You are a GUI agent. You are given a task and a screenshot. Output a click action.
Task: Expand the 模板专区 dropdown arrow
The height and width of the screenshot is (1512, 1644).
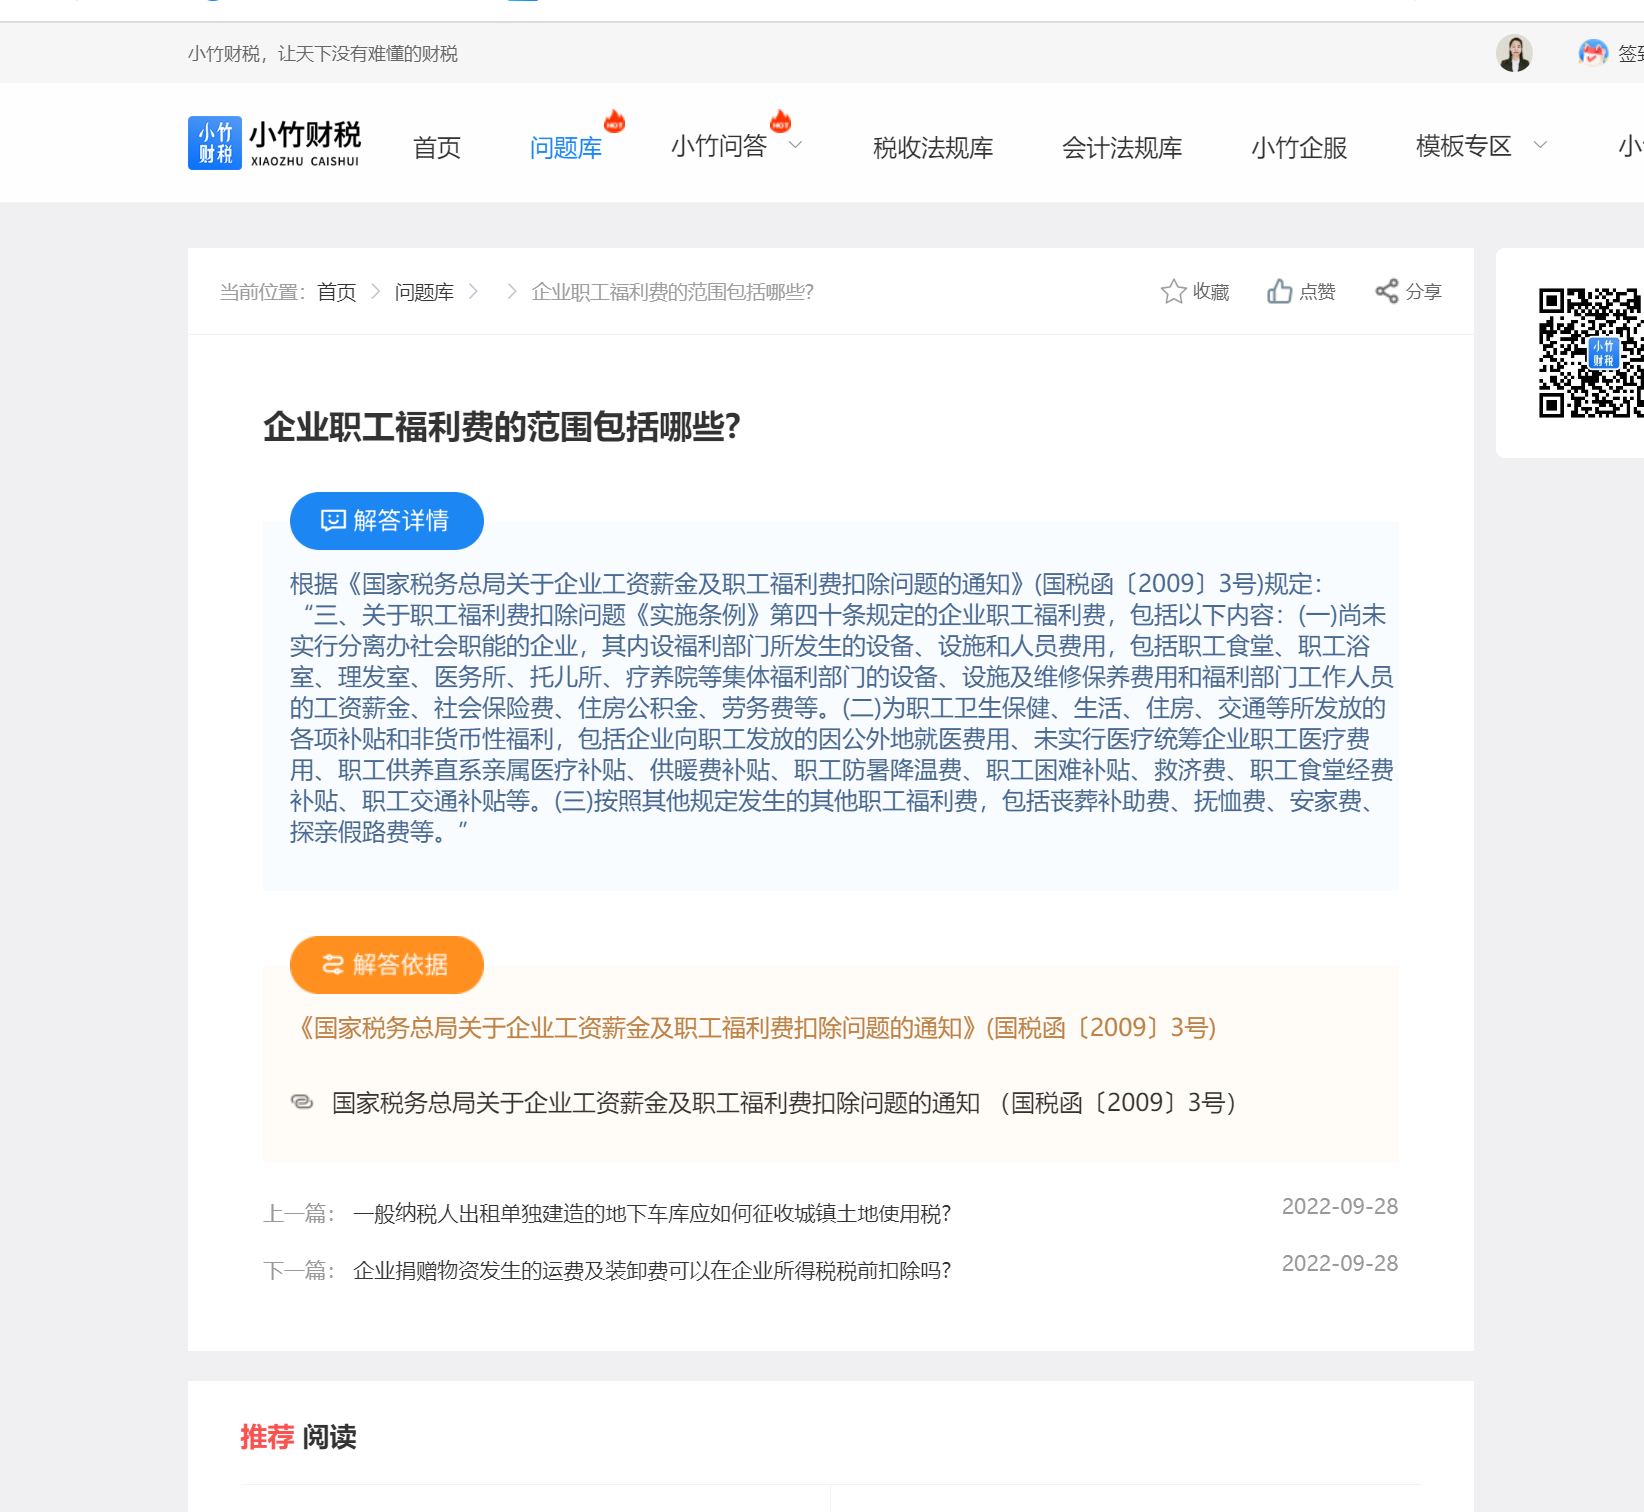point(1540,146)
